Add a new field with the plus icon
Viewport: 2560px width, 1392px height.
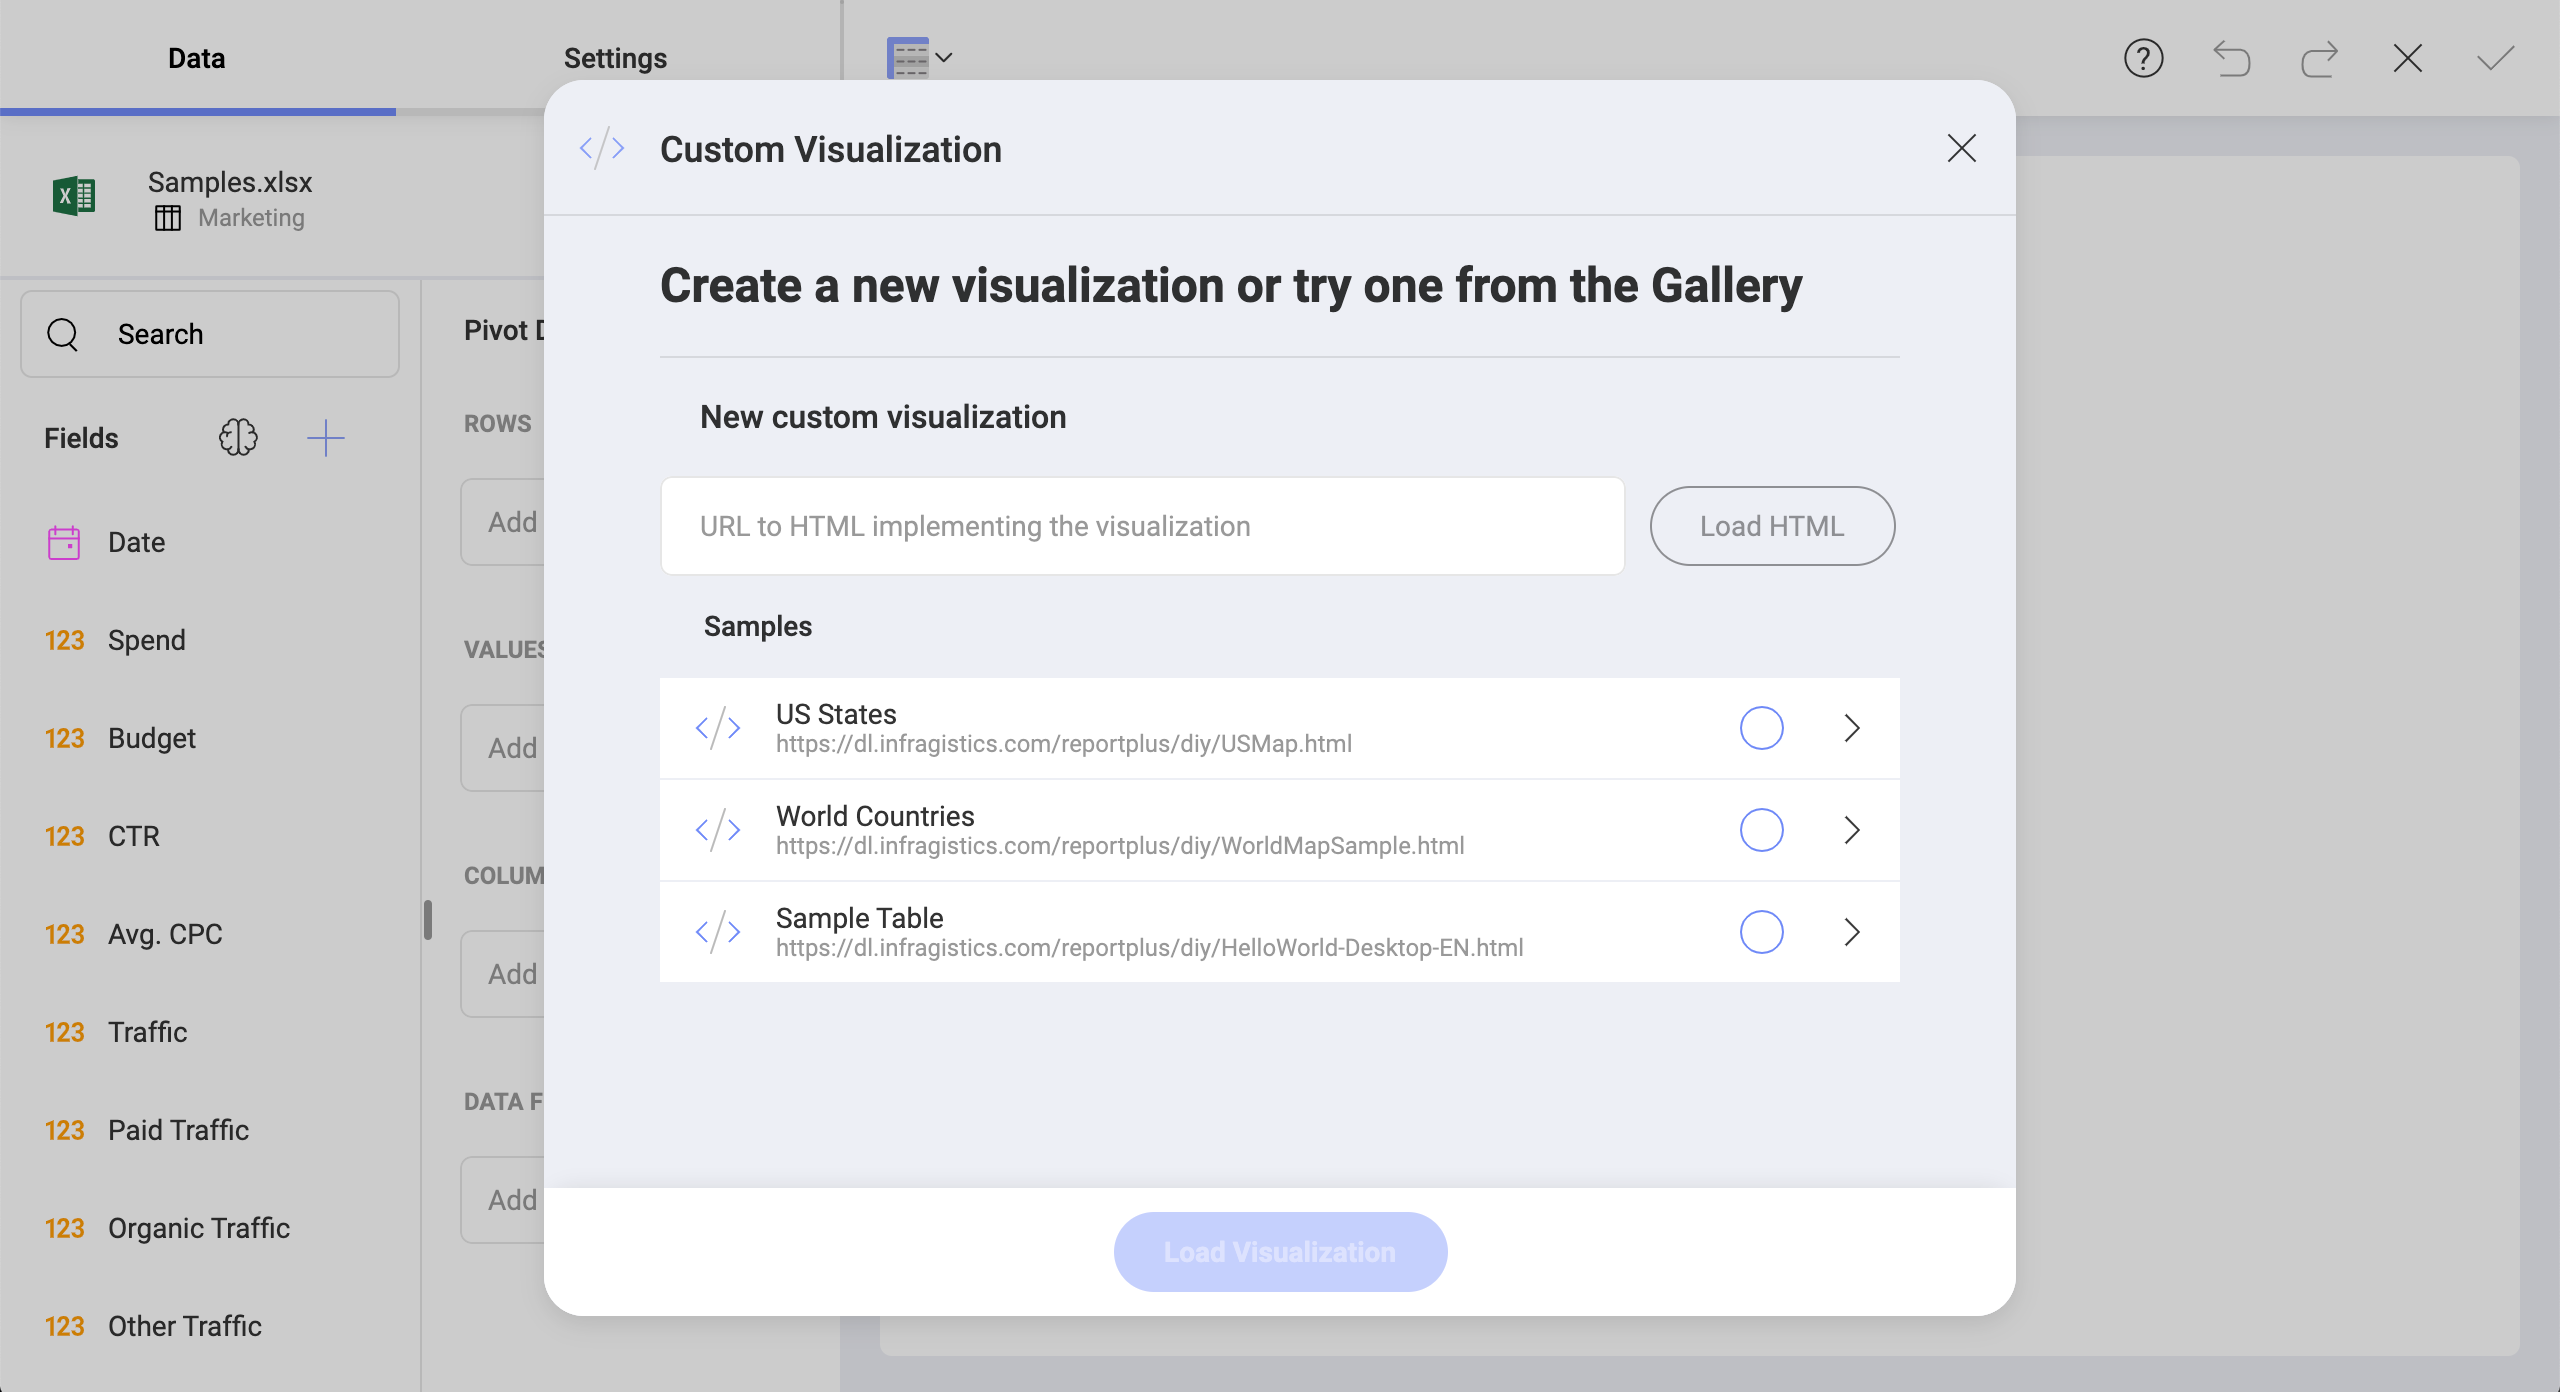click(325, 437)
